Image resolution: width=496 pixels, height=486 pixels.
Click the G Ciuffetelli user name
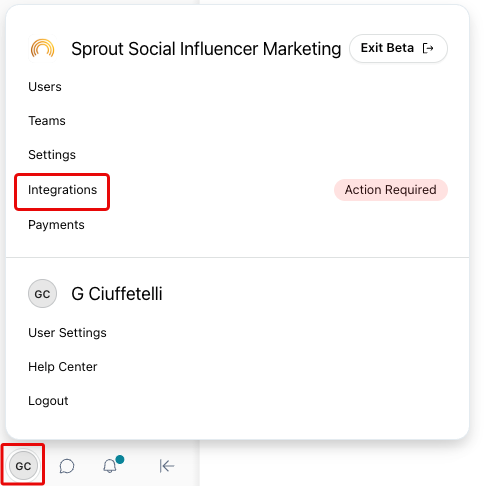(117, 294)
